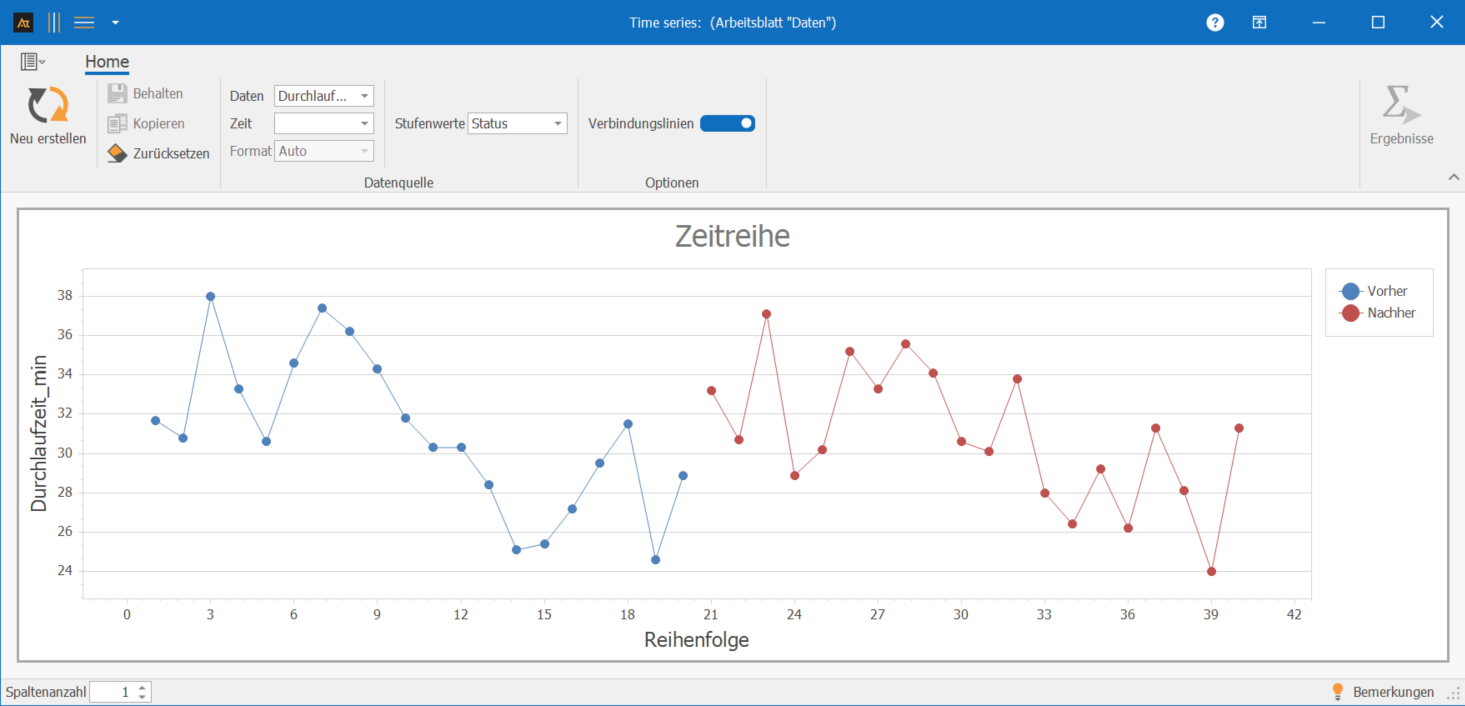Click the ribbon display options icon
Viewport: 1465px width, 706px height.
pyautogui.click(x=1260, y=22)
